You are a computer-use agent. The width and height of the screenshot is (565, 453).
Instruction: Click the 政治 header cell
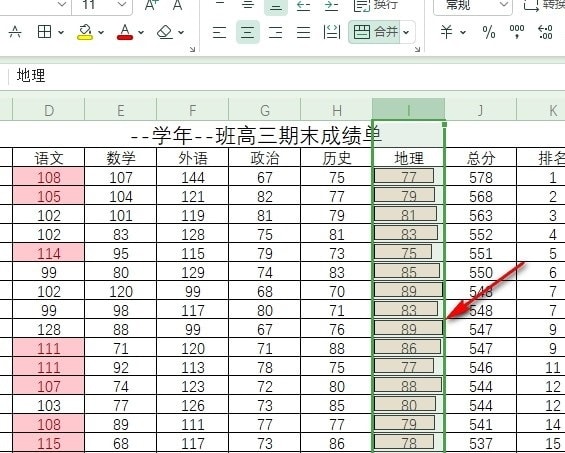[x=265, y=158]
